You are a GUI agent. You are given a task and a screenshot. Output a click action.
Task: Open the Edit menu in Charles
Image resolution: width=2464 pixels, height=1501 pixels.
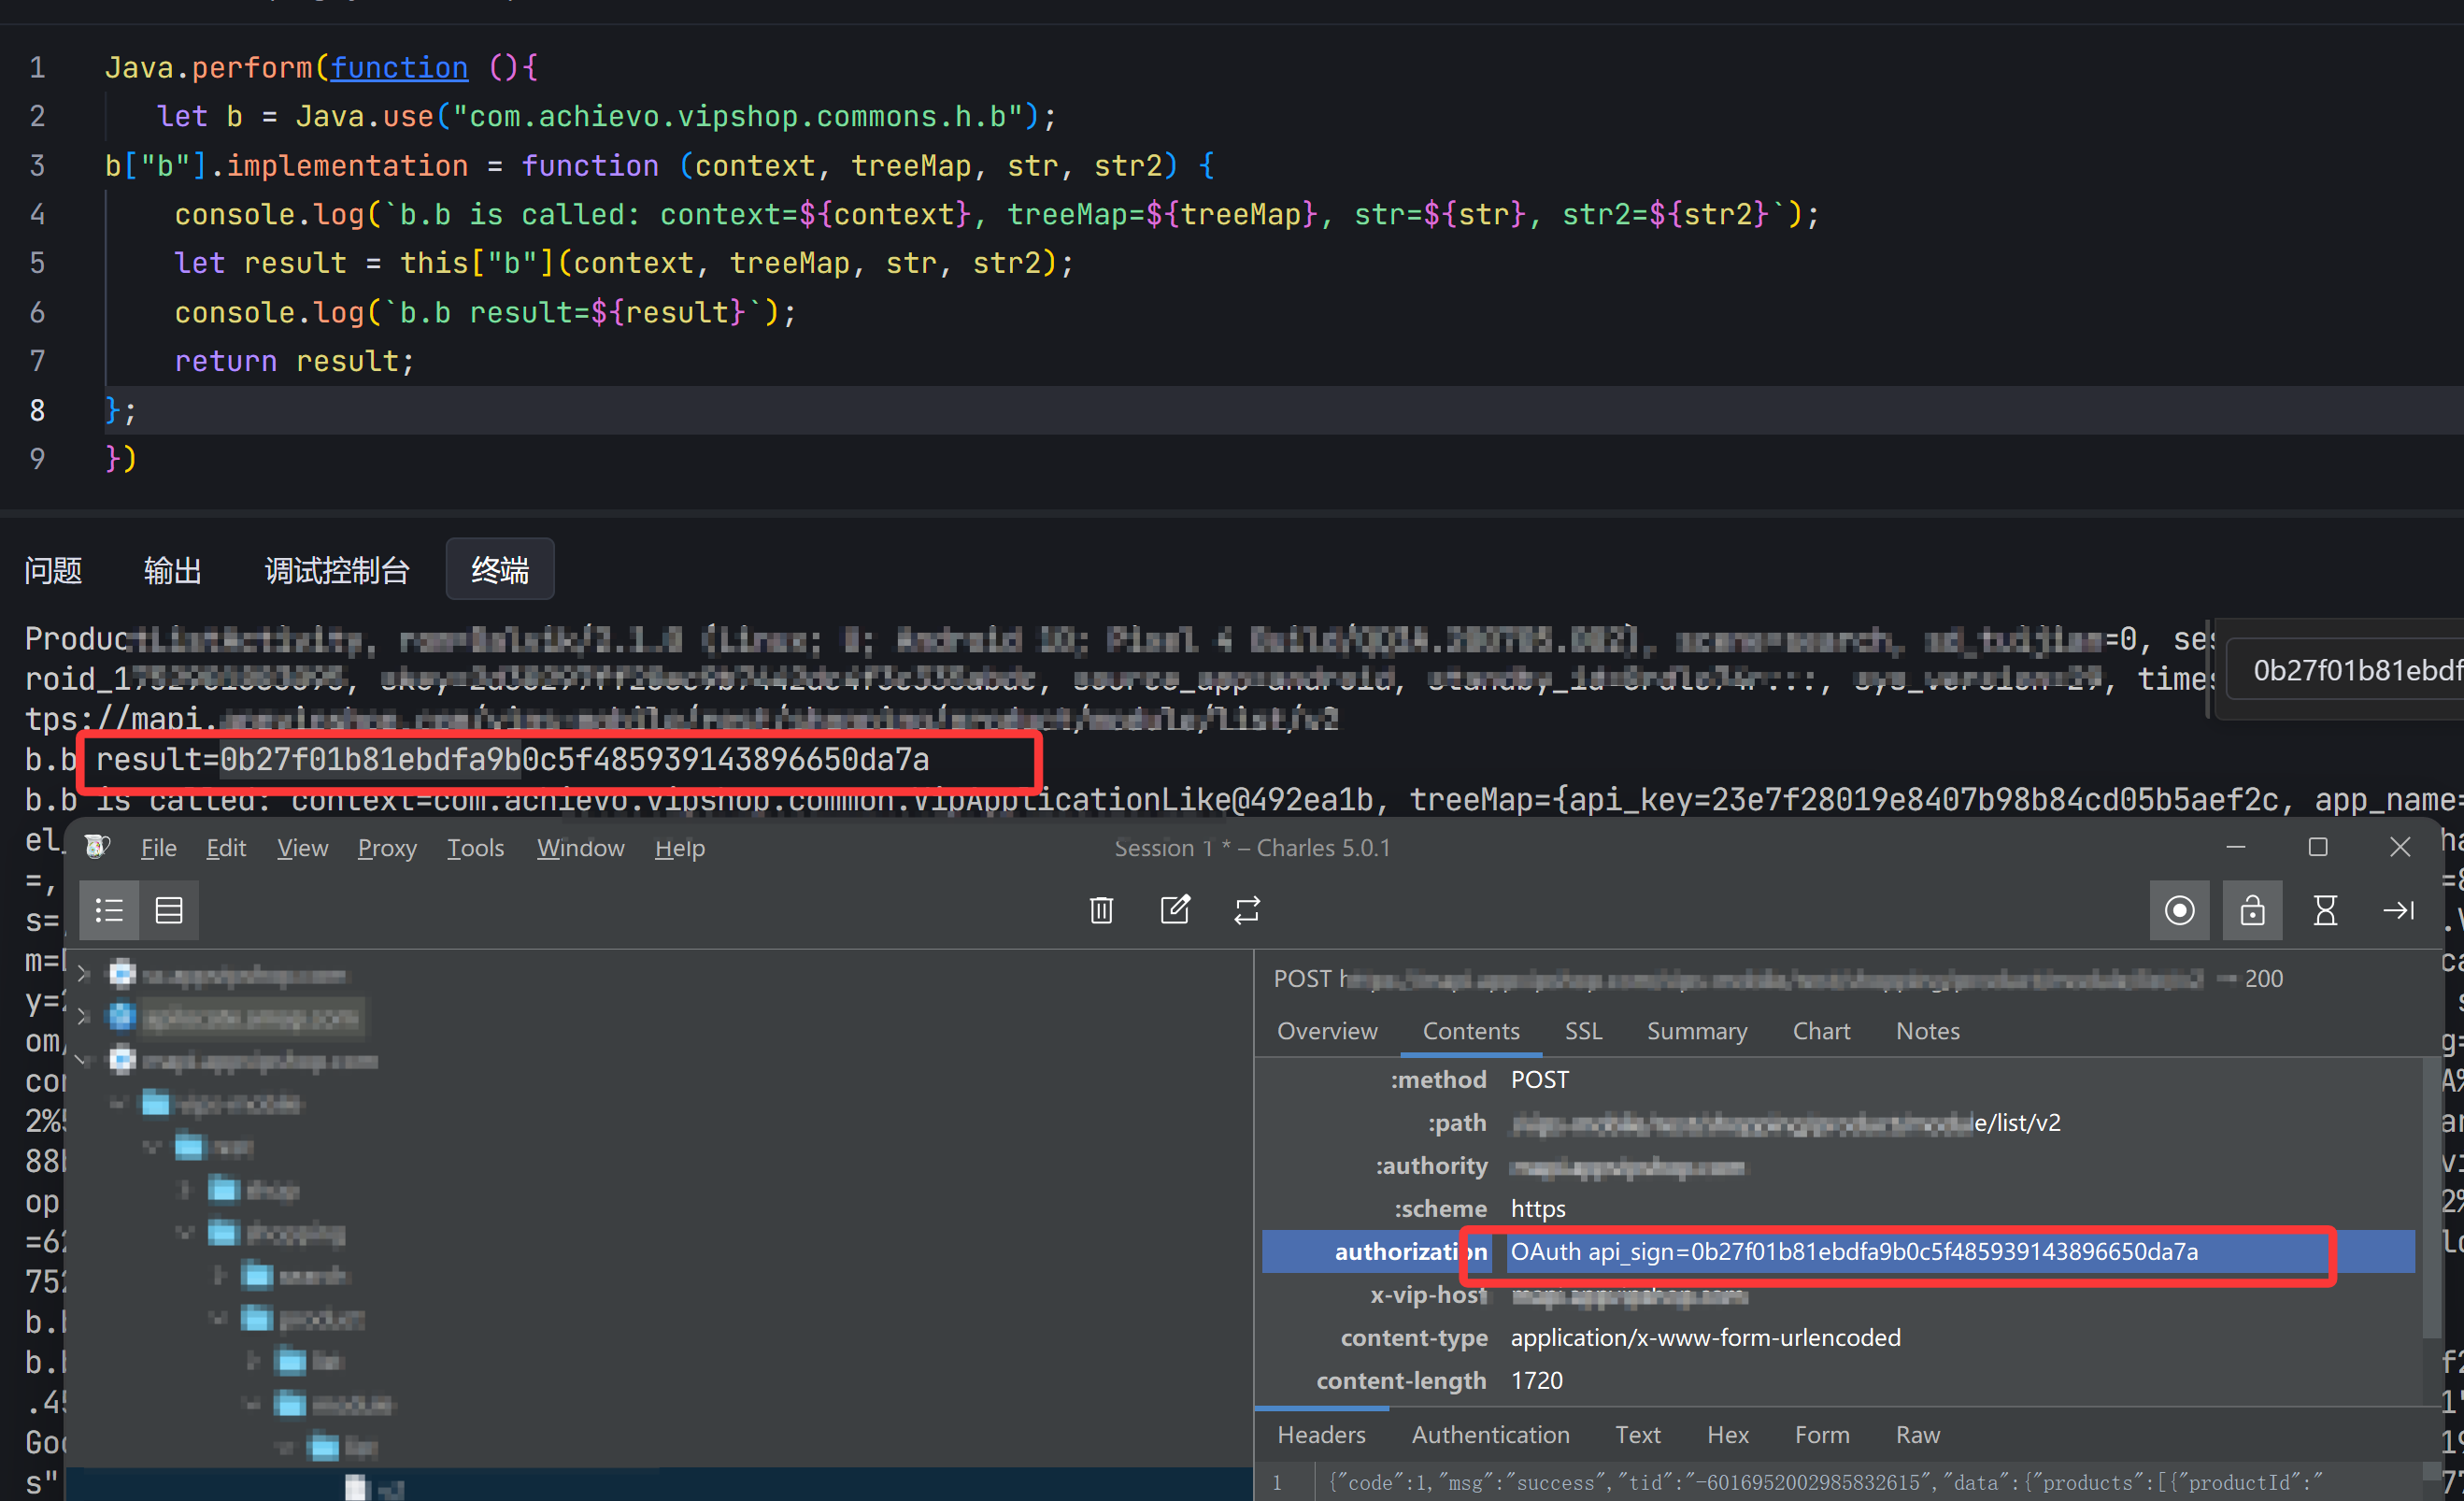[x=226, y=848]
